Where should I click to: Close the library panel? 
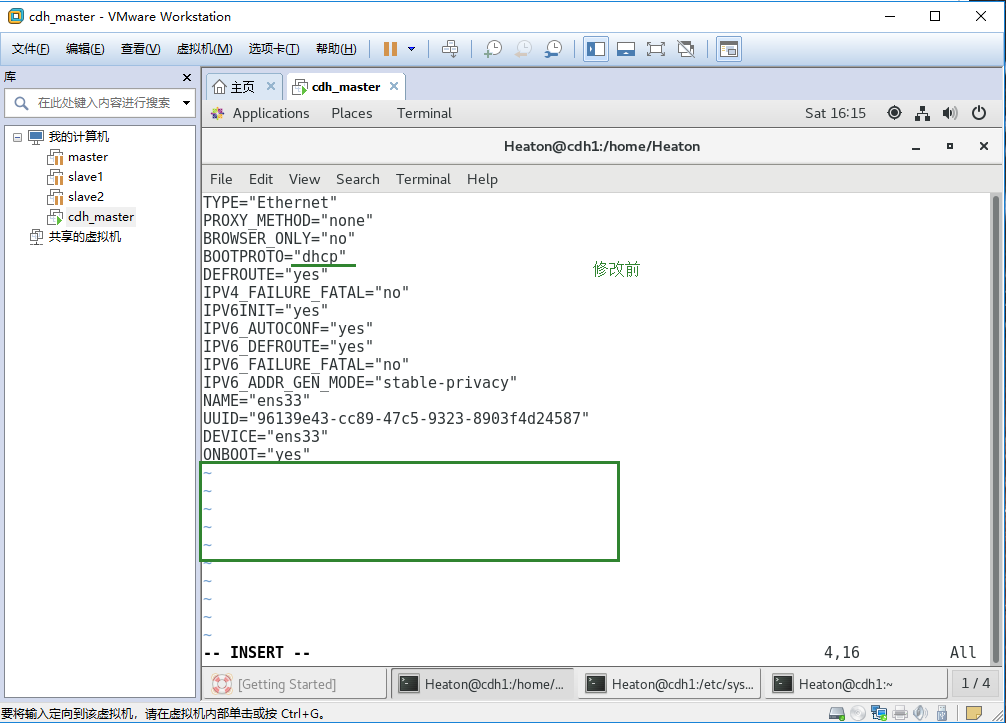pyautogui.click(x=187, y=78)
